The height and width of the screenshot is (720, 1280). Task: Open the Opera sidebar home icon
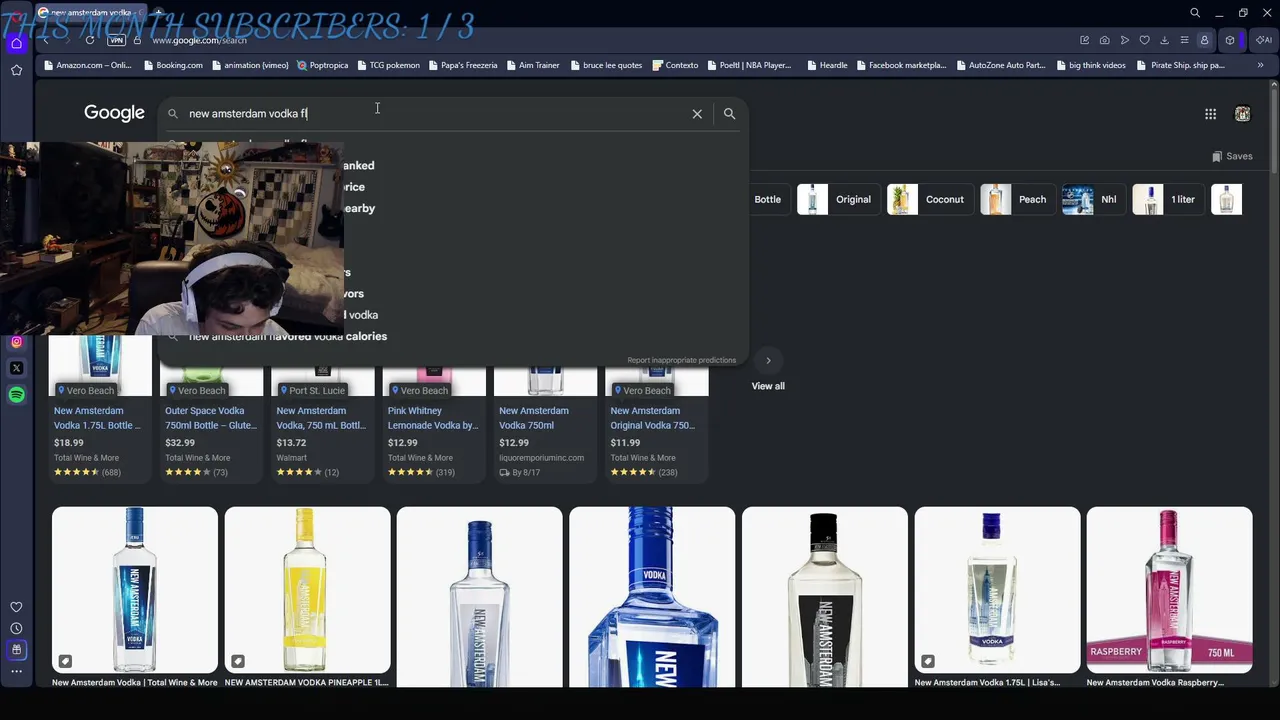click(x=16, y=43)
